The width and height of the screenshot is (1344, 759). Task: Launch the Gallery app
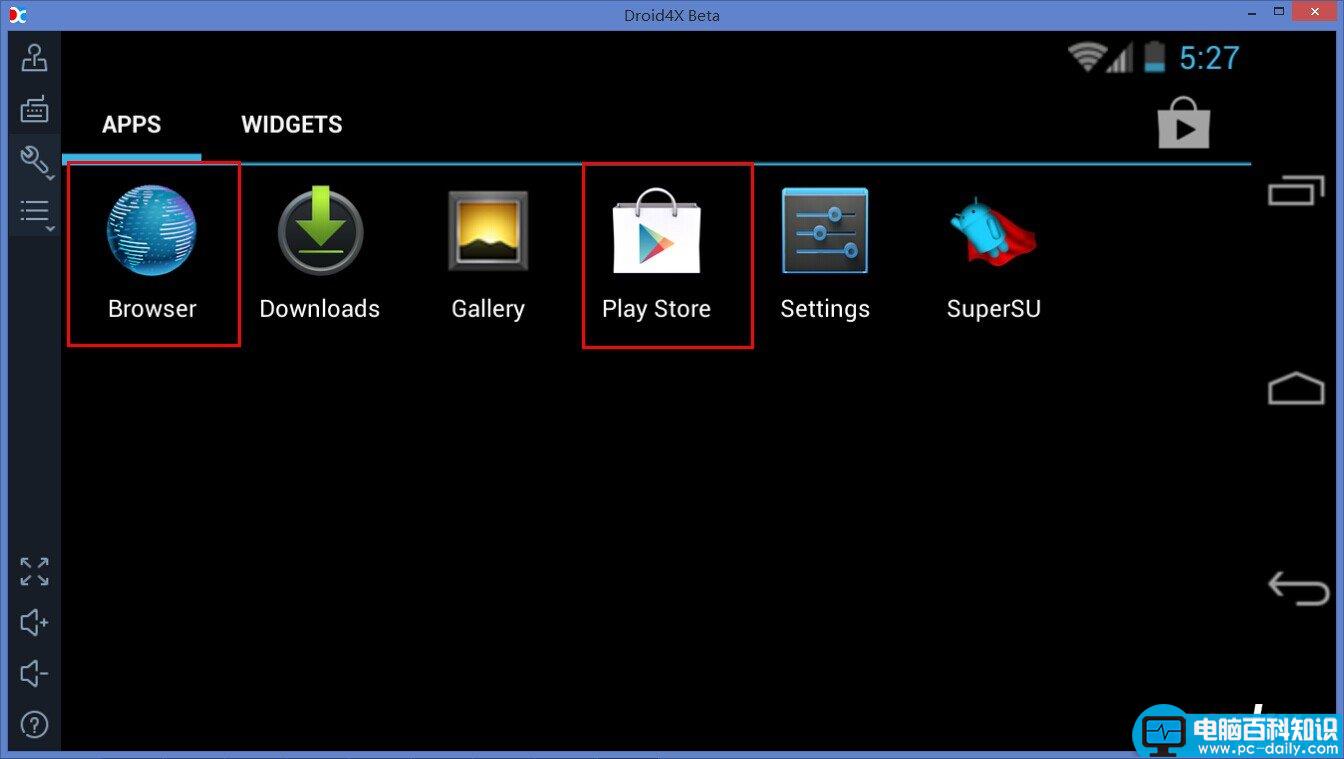point(488,254)
